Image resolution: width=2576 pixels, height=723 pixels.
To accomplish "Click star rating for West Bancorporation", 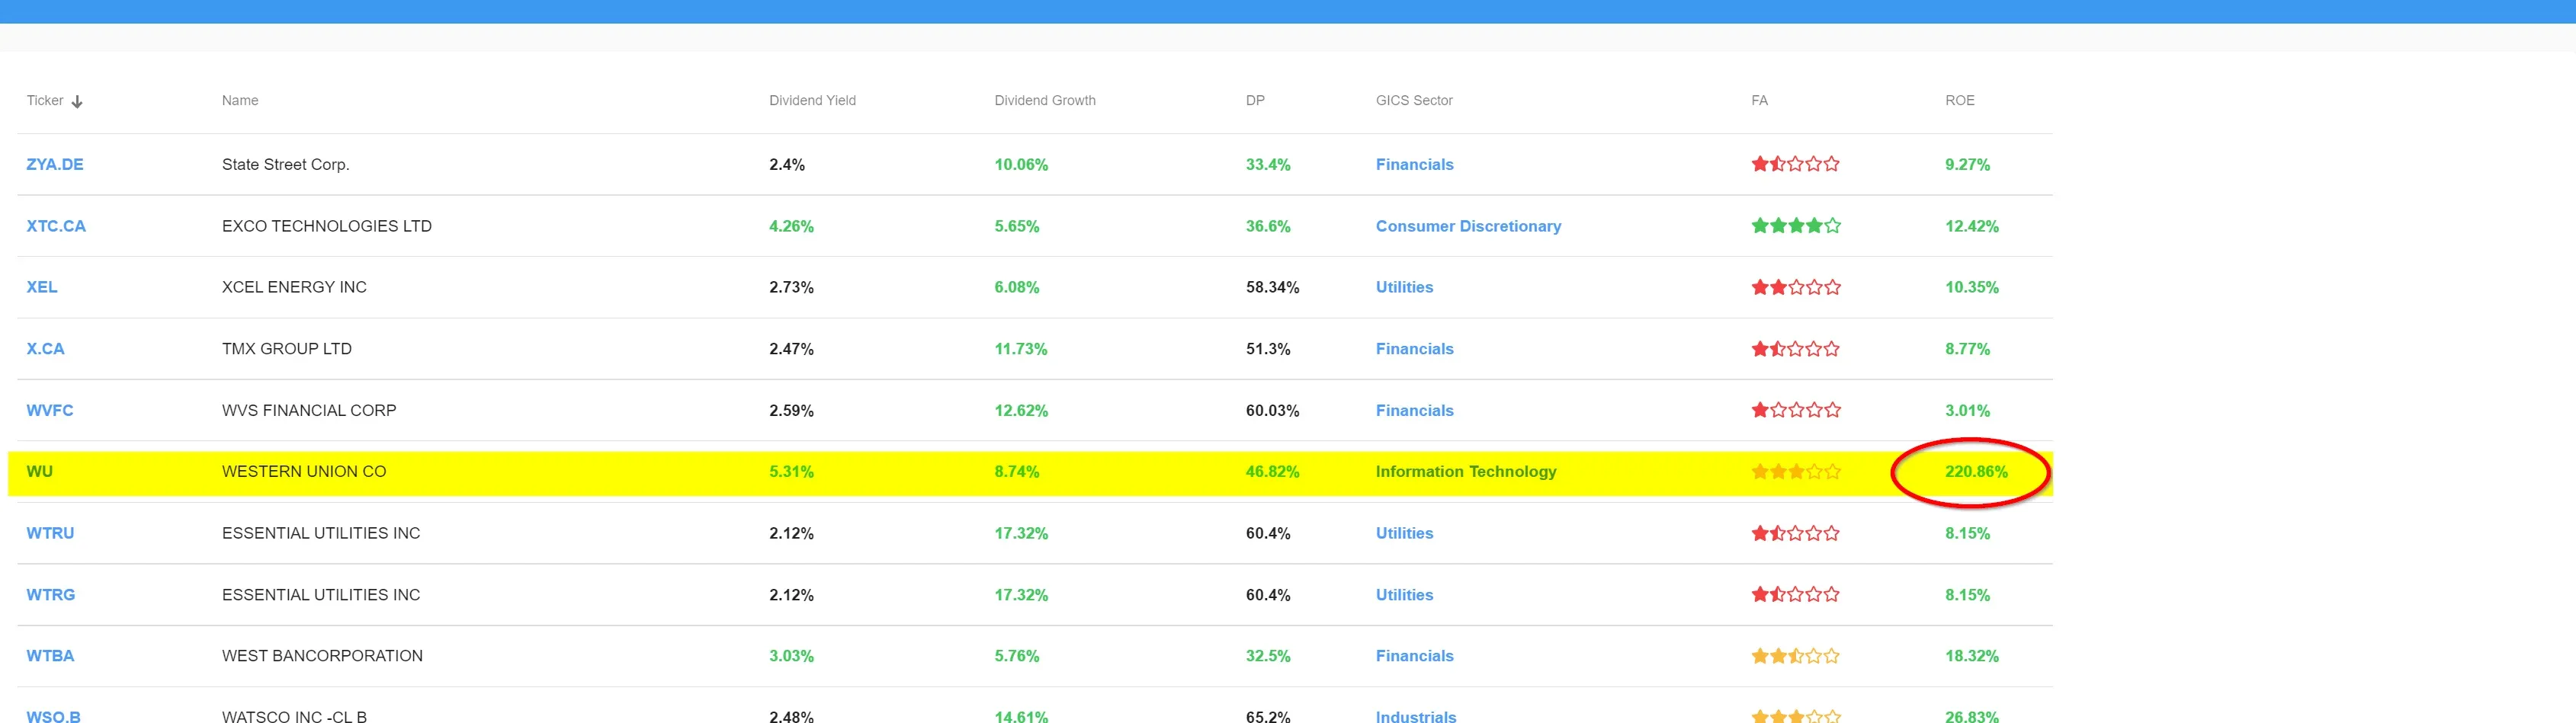I will [x=1795, y=656].
